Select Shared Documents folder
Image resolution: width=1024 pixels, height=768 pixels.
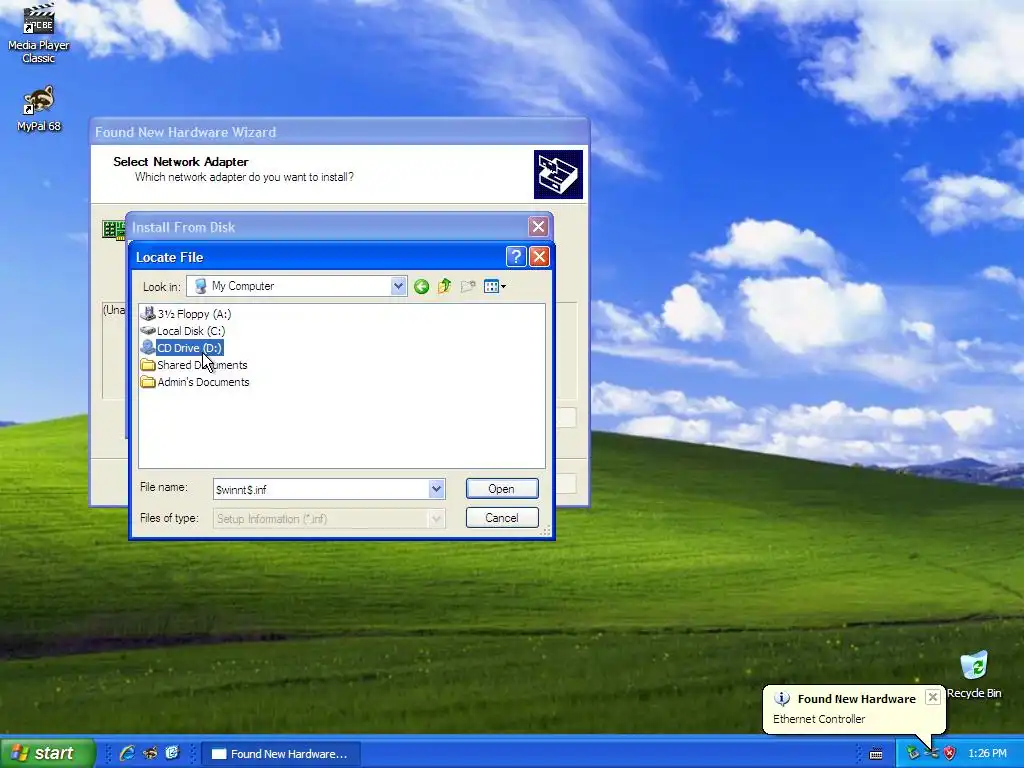pos(194,365)
